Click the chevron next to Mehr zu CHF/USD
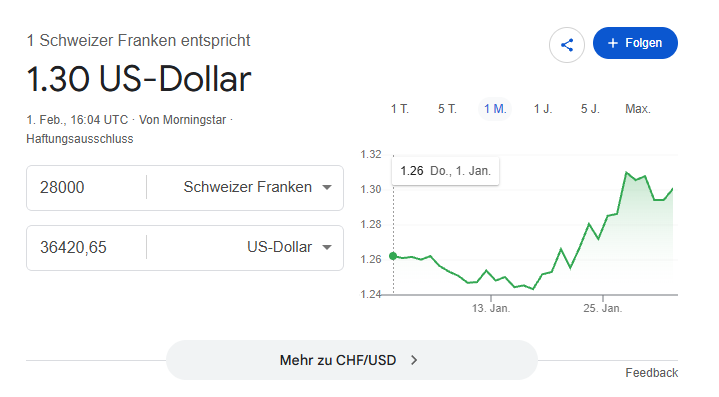The width and height of the screenshot is (719, 397). click(414, 360)
